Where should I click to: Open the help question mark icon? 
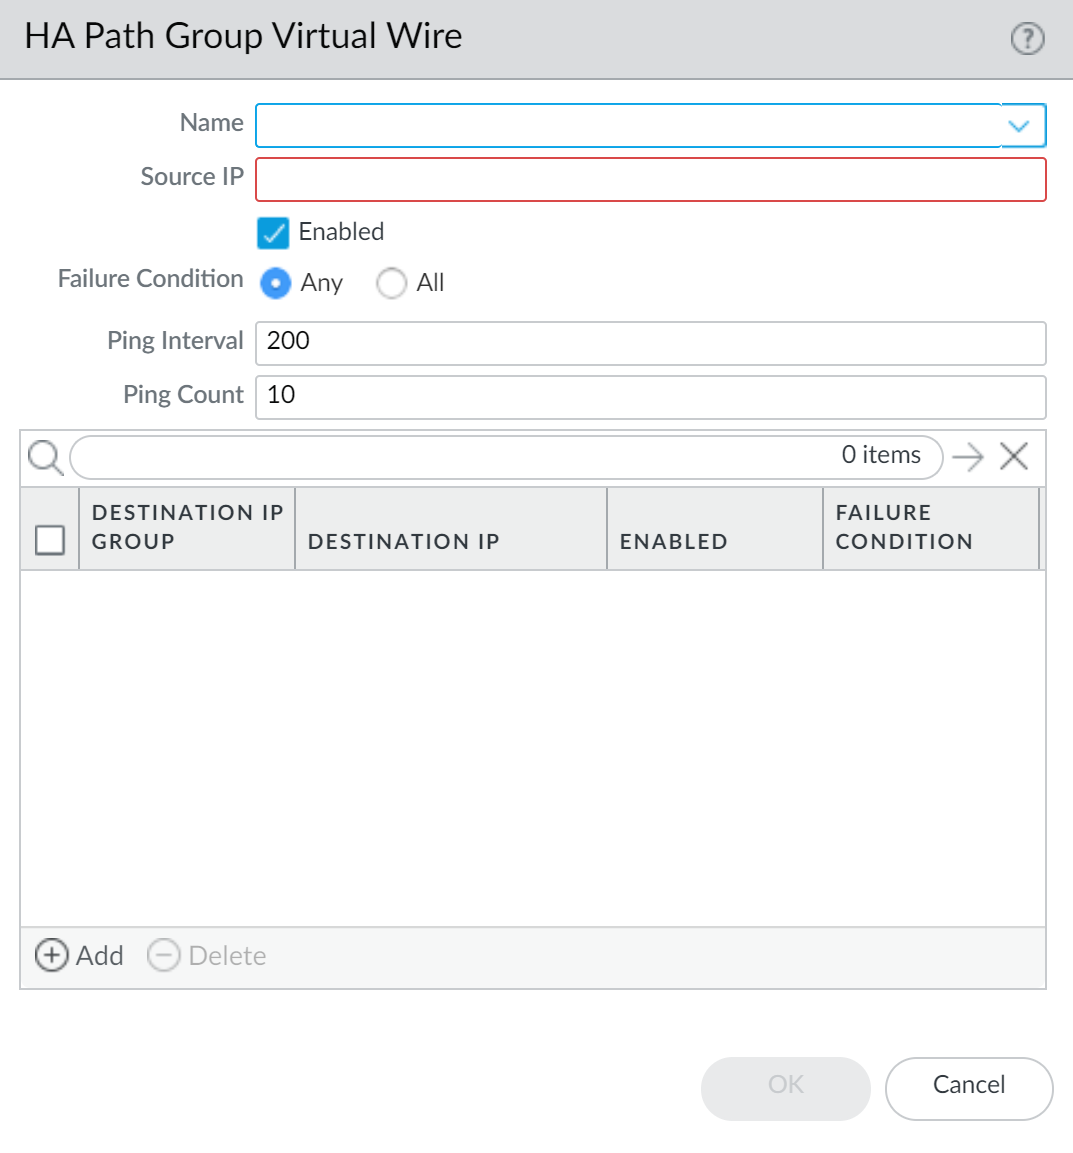[x=1027, y=39]
